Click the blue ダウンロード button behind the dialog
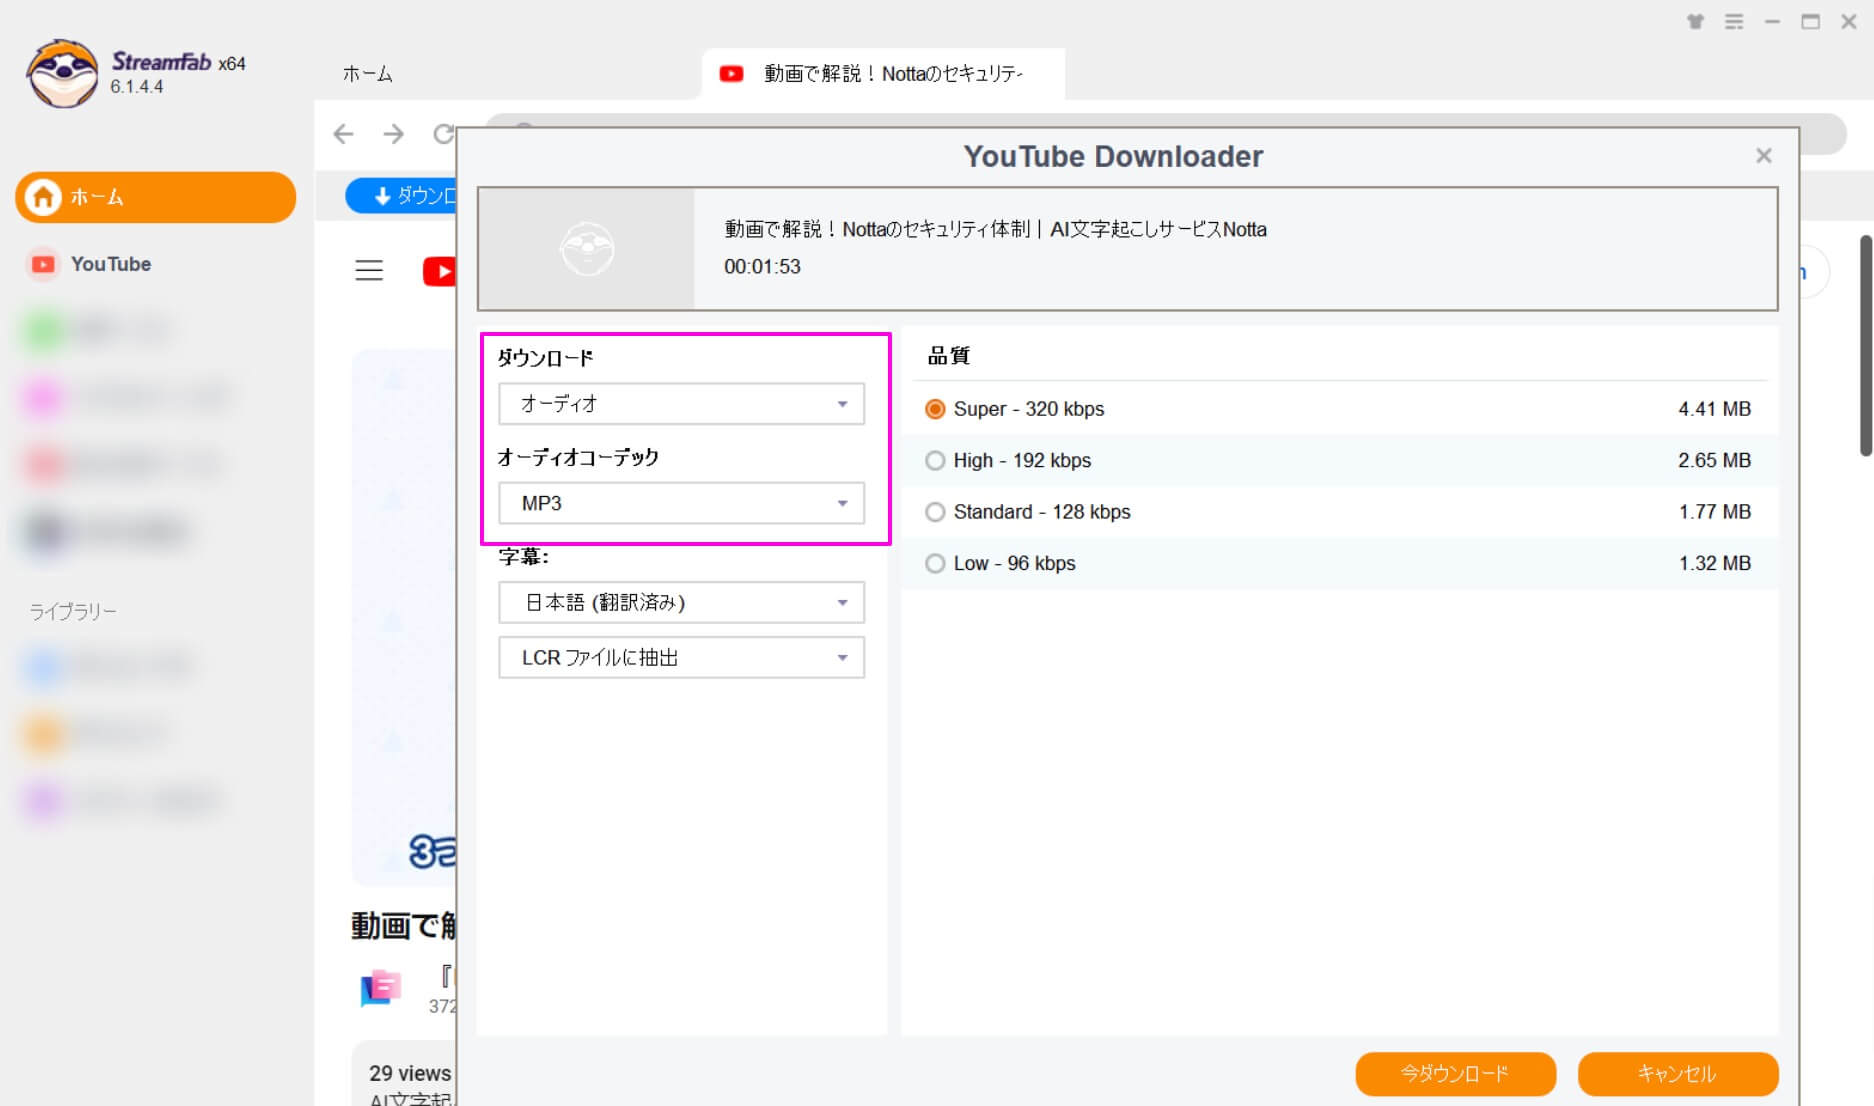 [x=402, y=196]
